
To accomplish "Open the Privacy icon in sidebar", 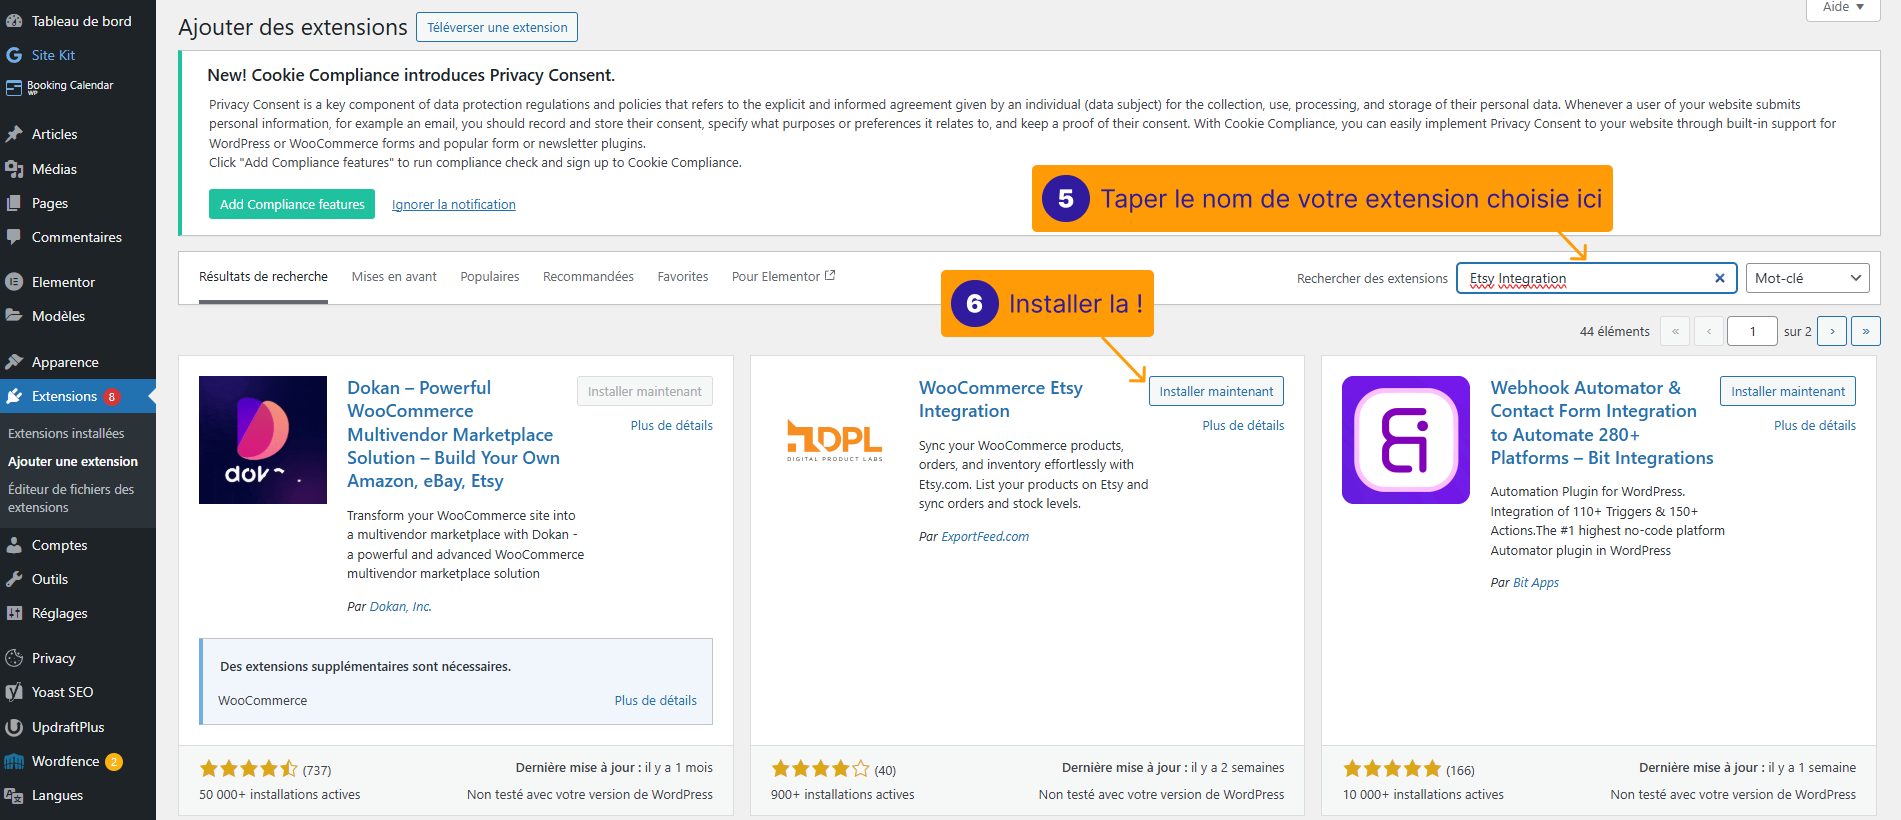I will 14,658.
